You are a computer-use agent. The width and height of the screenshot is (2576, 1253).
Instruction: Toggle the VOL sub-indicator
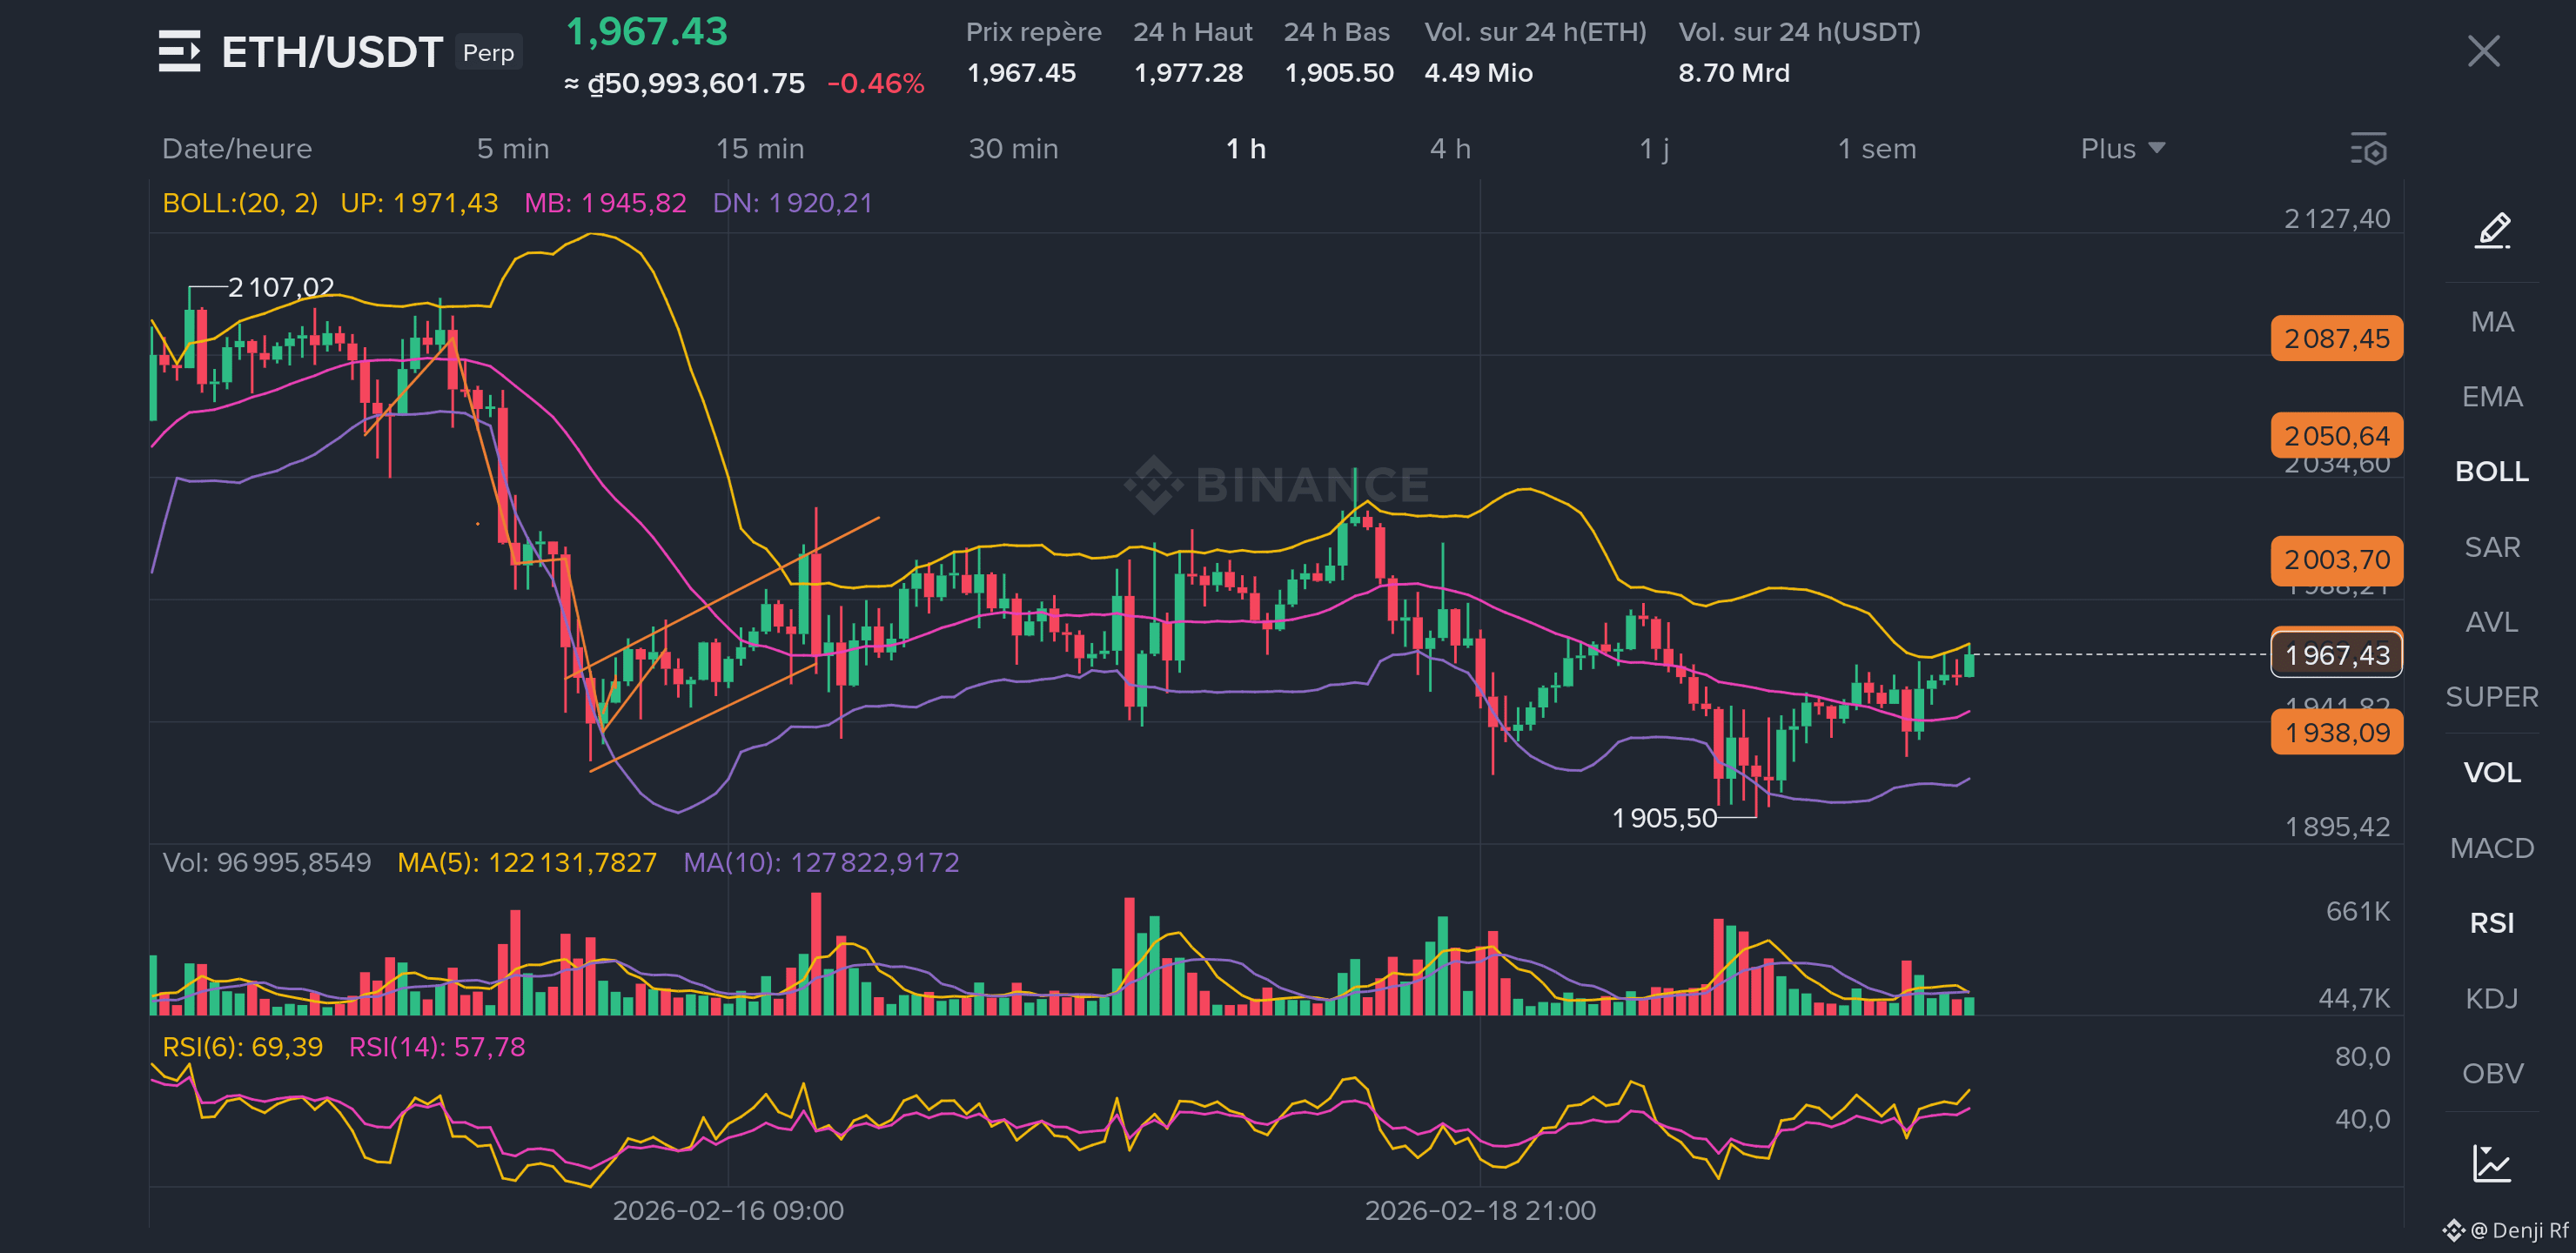coord(2492,773)
